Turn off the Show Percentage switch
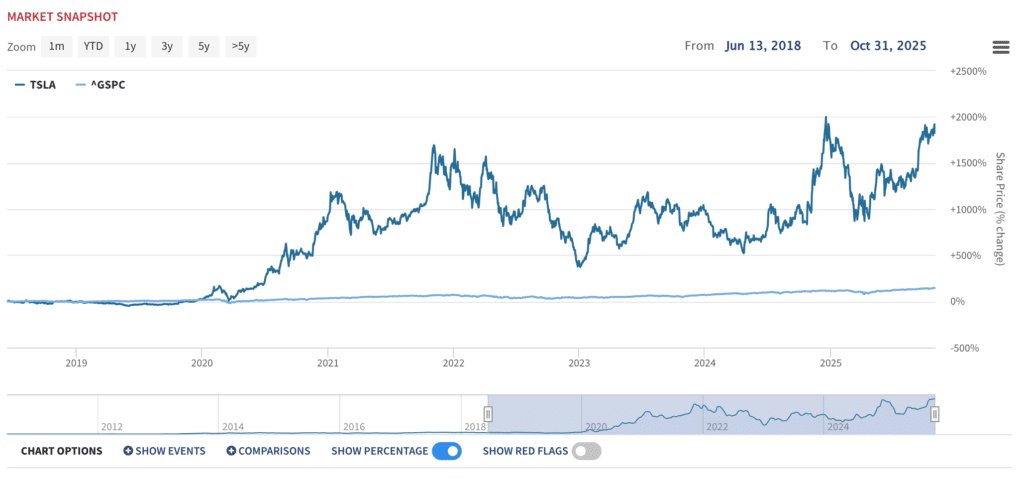This screenshot has width=1024, height=478. point(447,451)
